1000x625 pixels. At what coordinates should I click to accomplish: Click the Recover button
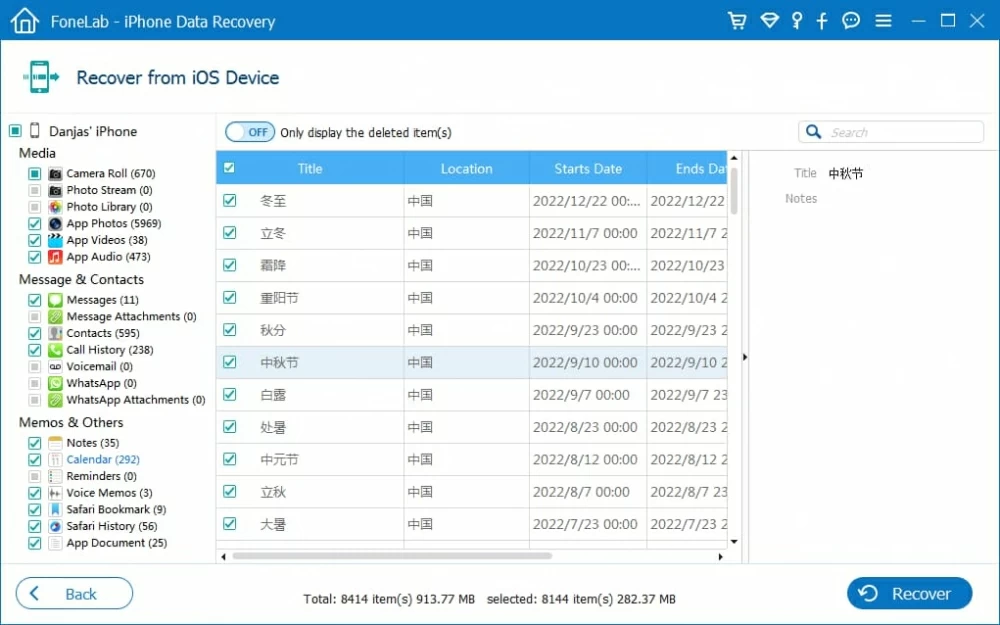pyautogui.click(x=909, y=593)
